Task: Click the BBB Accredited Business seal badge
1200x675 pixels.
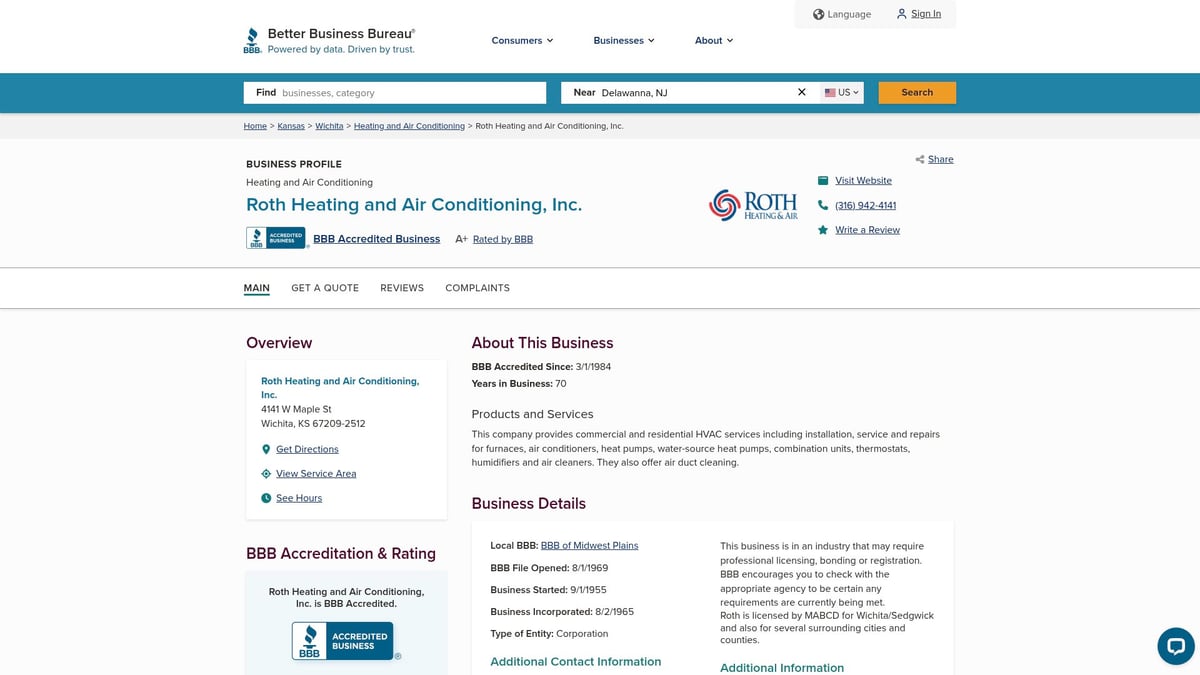Action: (x=276, y=238)
